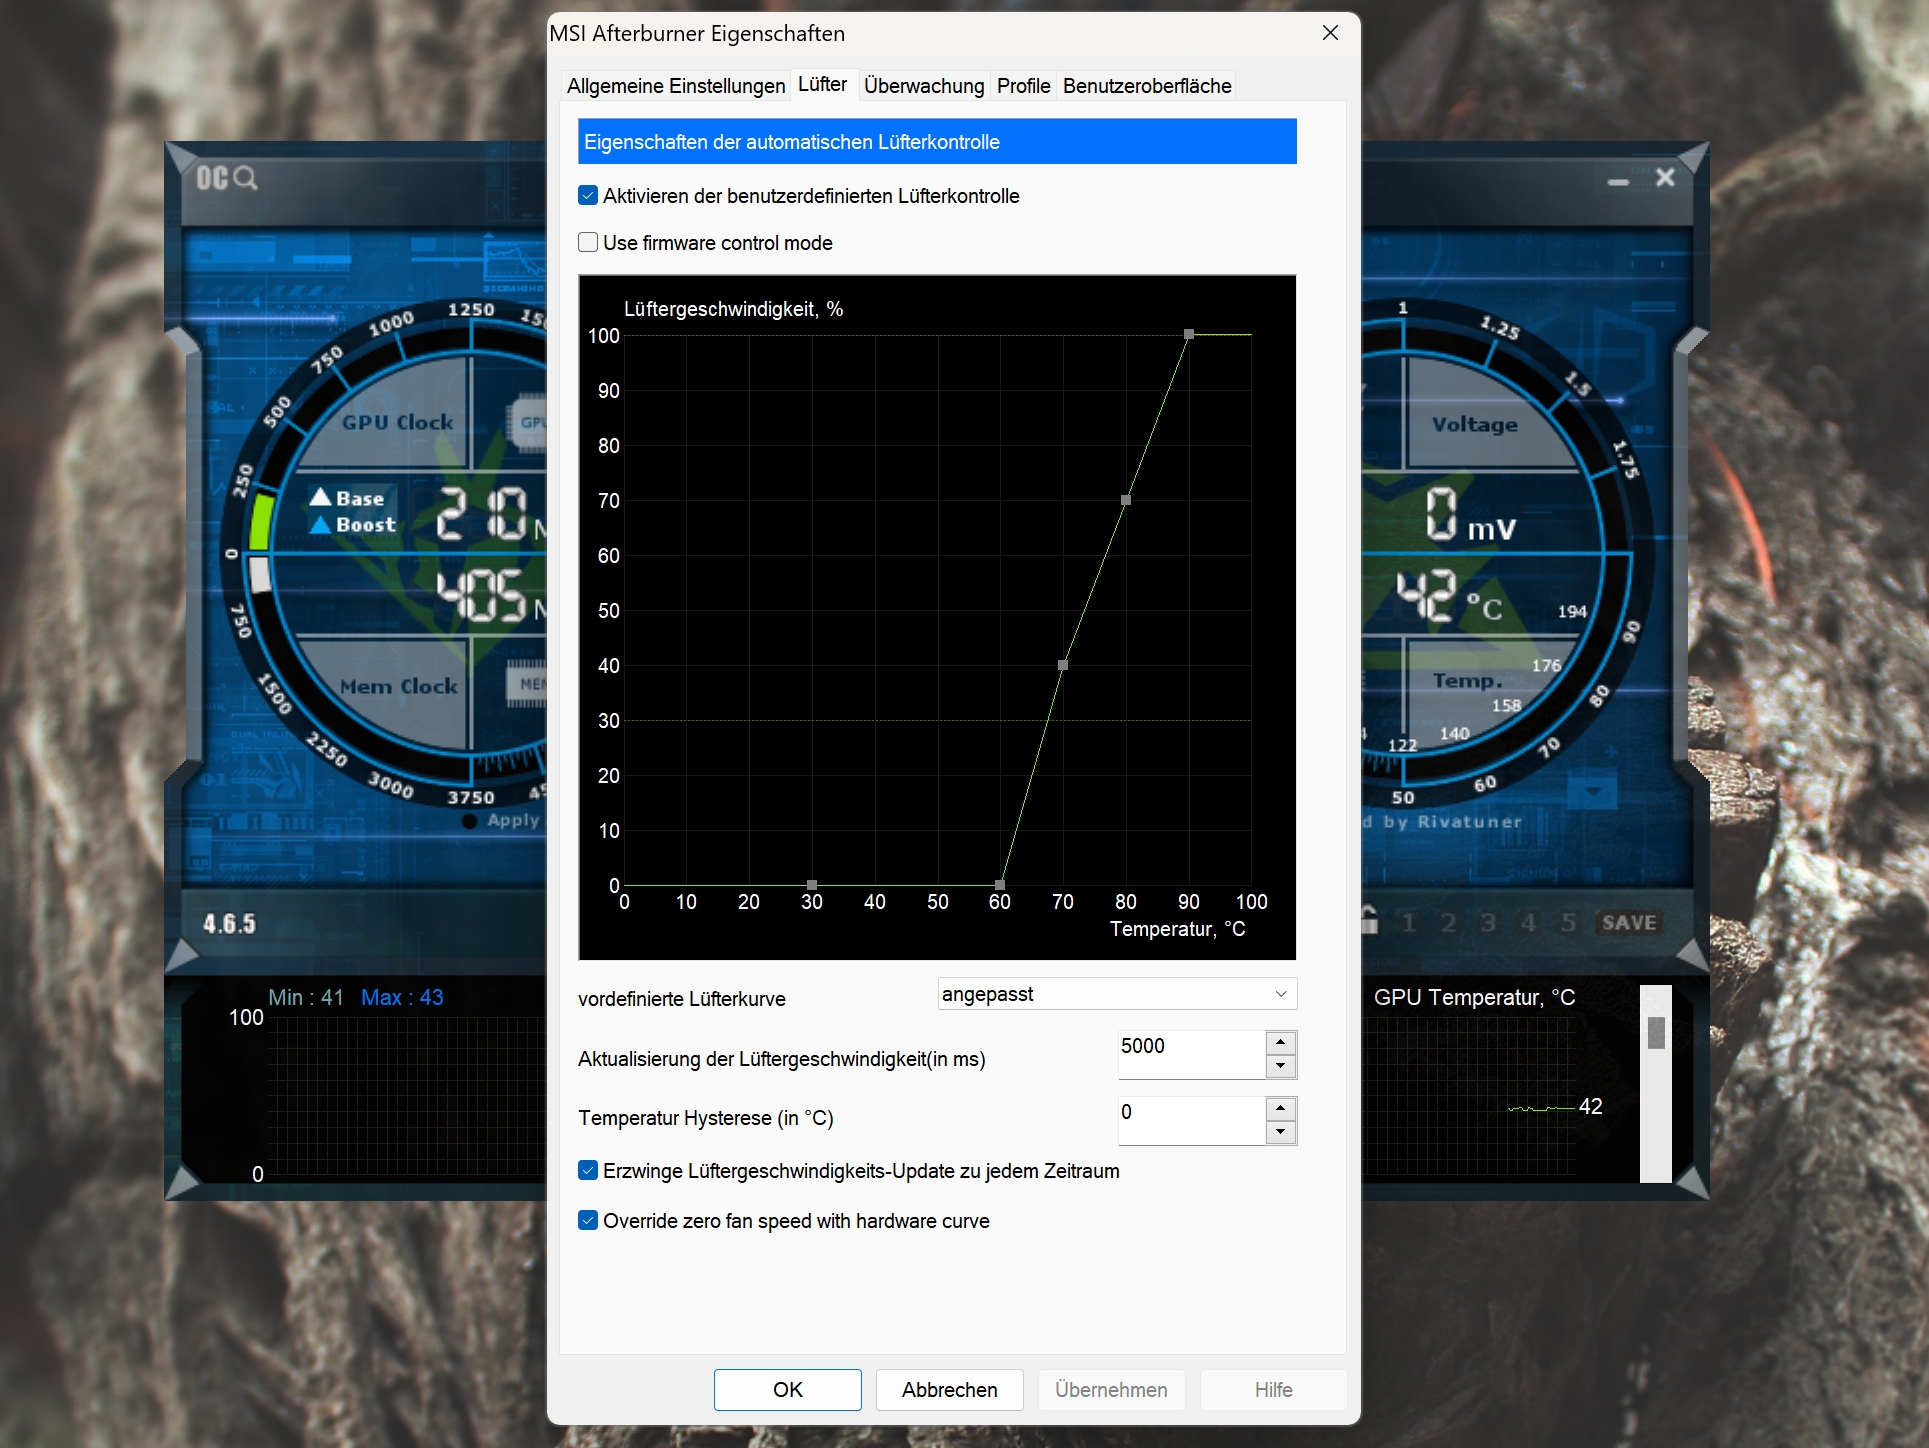Open the Benutzeroberfläche tab
The height and width of the screenshot is (1448, 1929).
pyautogui.click(x=1146, y=86)
